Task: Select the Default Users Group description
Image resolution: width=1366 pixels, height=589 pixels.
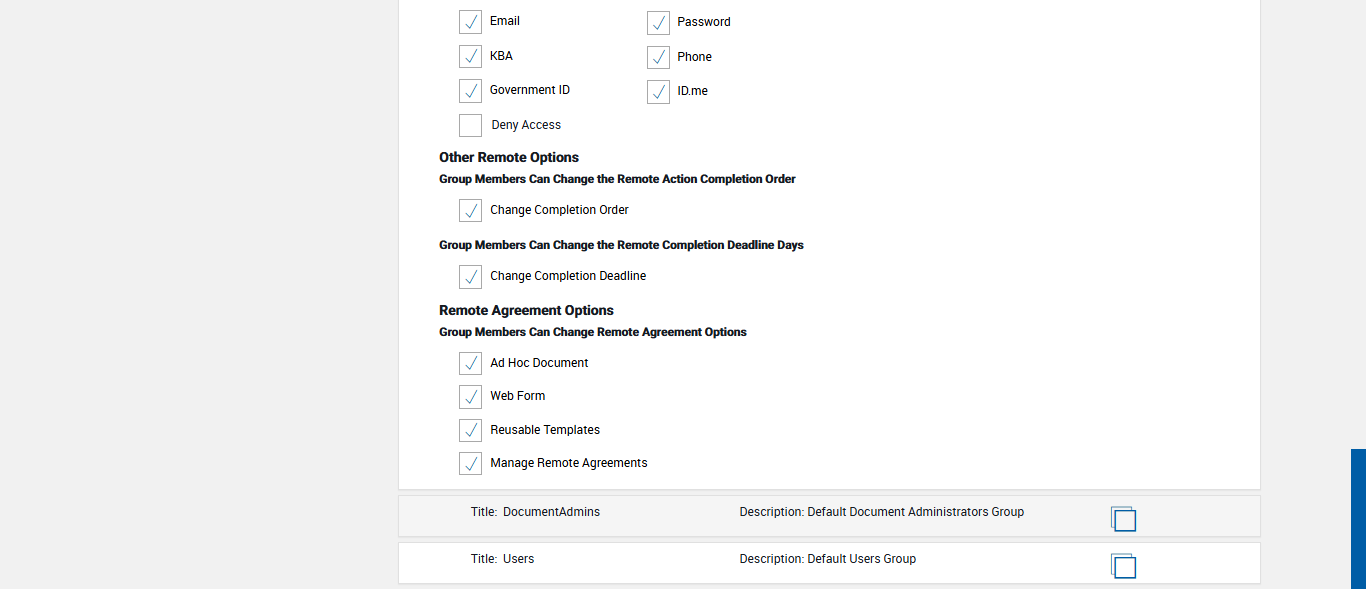Action: pos(861,559)
